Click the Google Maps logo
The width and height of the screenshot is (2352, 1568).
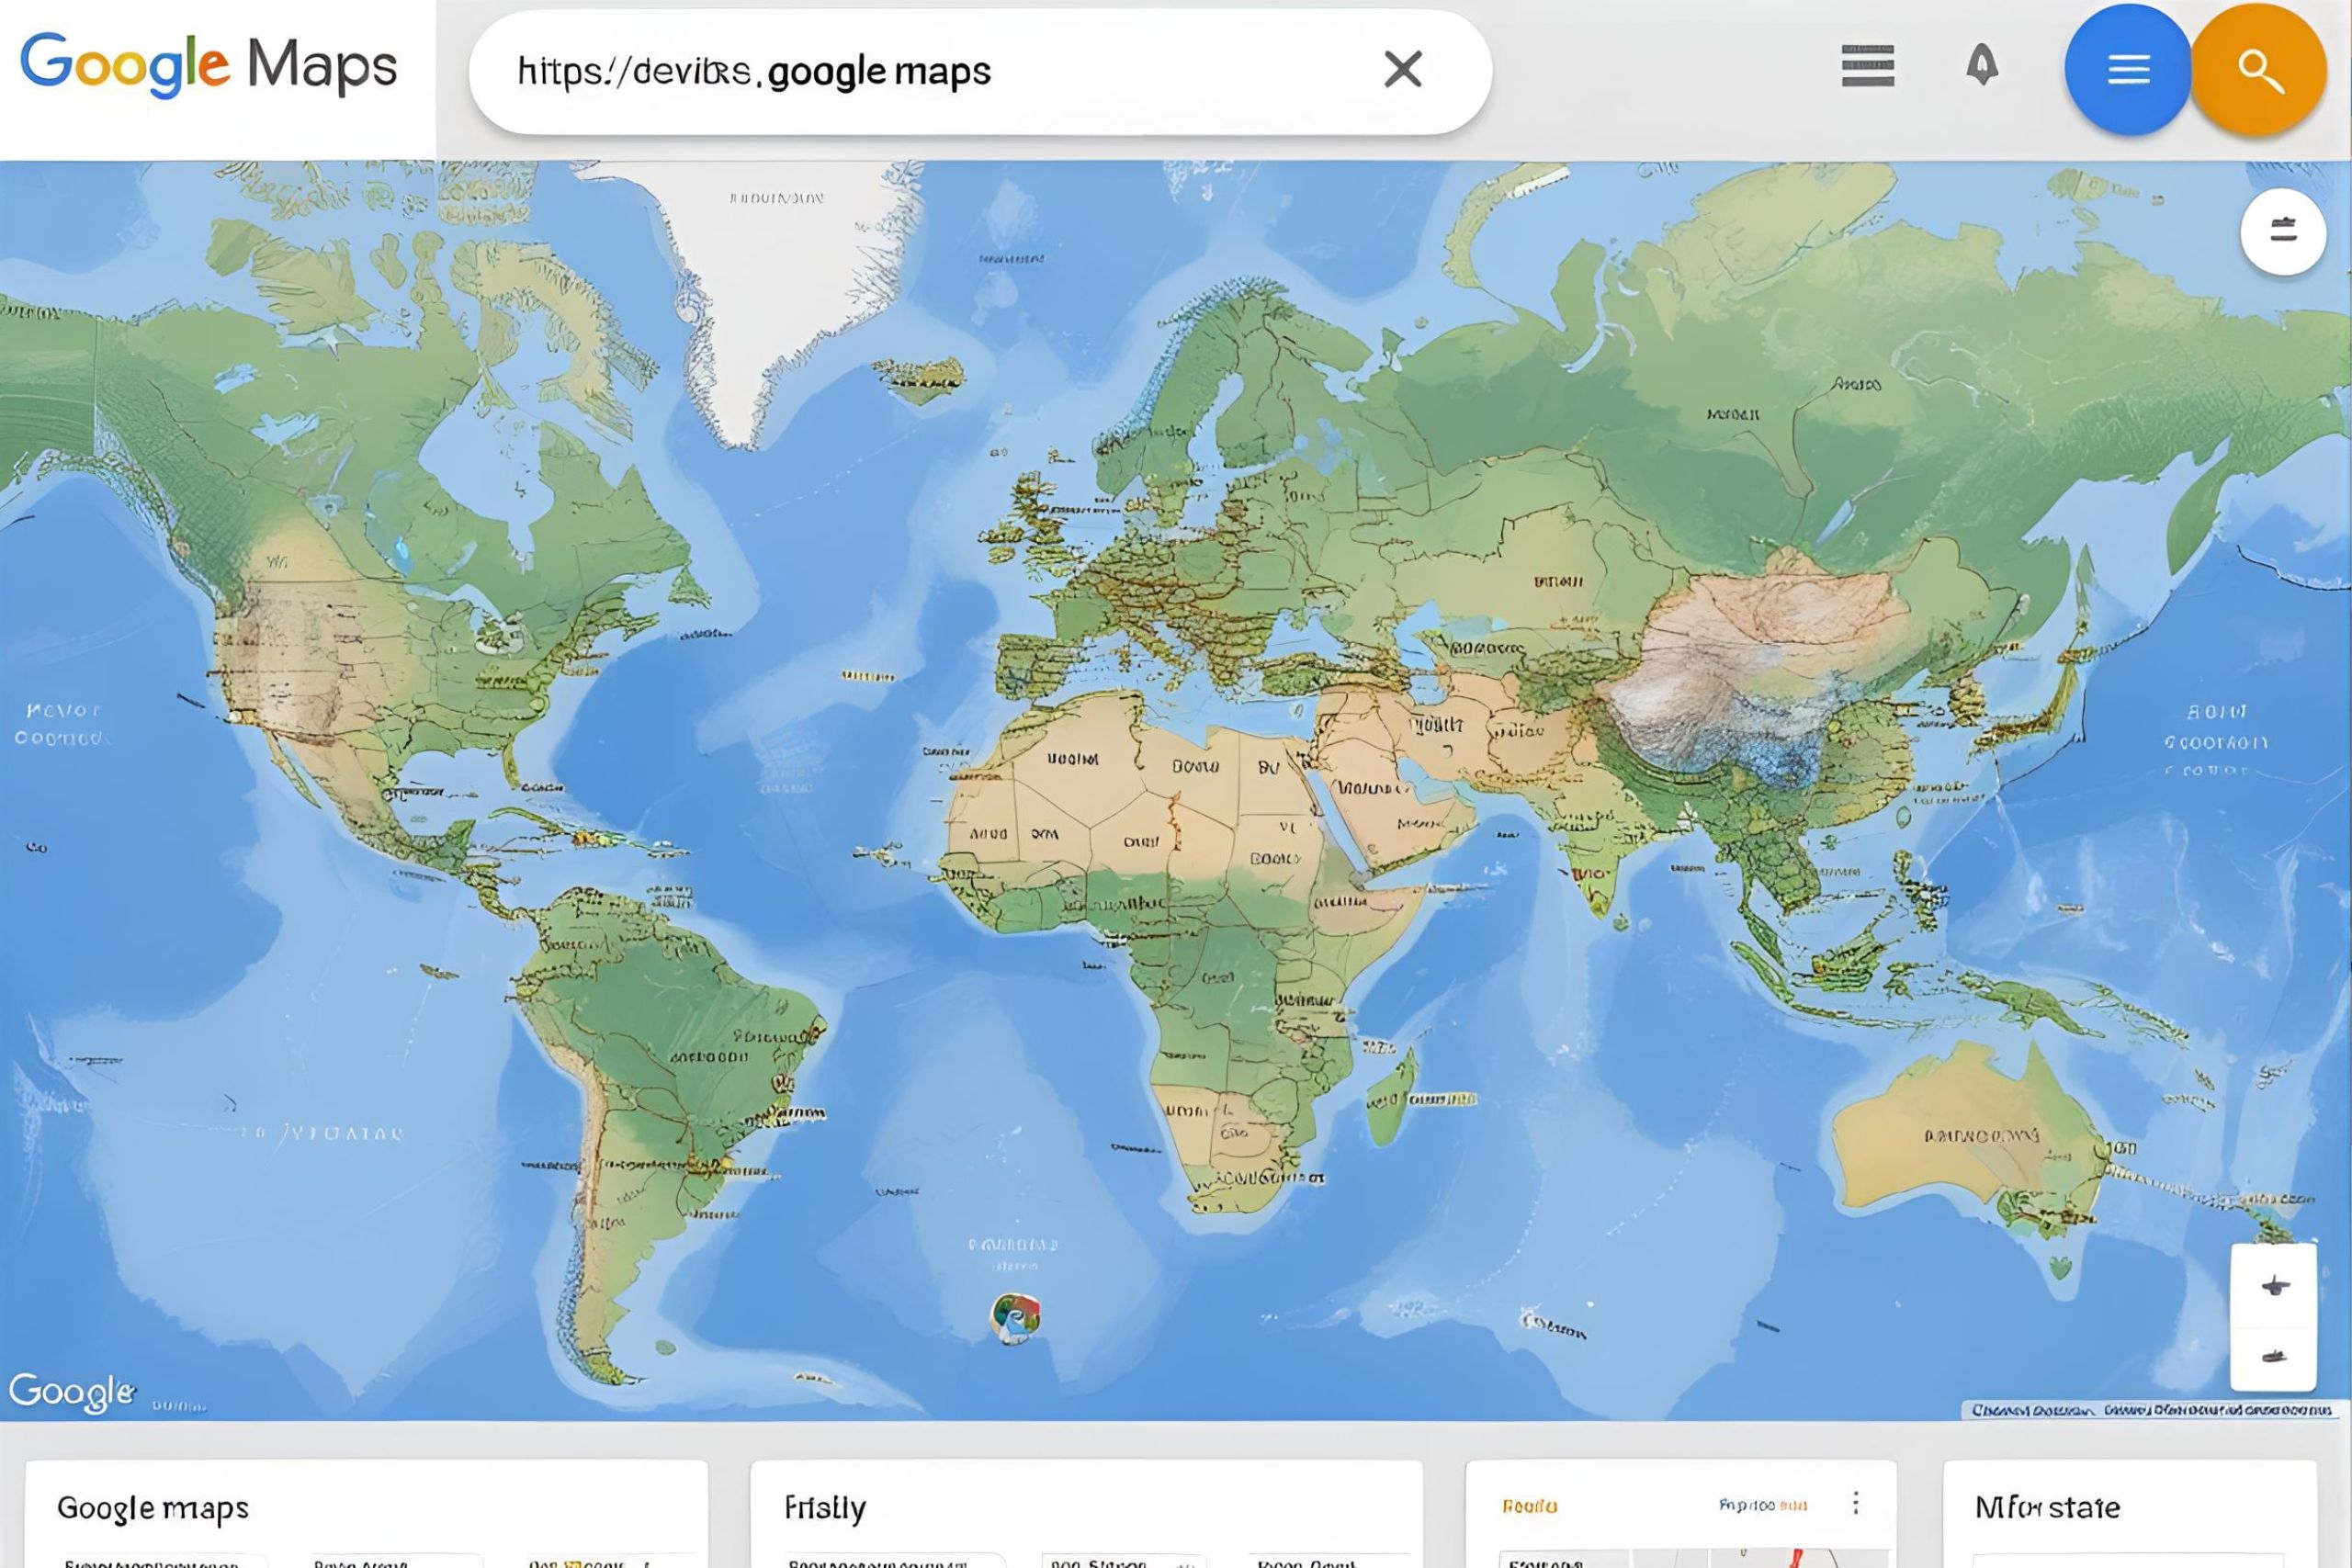click(x=208, y=66)
